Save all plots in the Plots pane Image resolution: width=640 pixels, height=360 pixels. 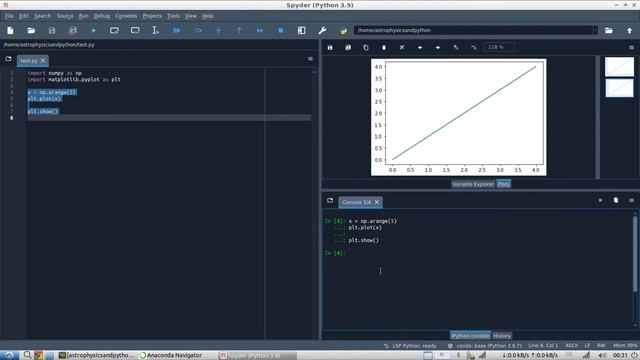(348, 47)
